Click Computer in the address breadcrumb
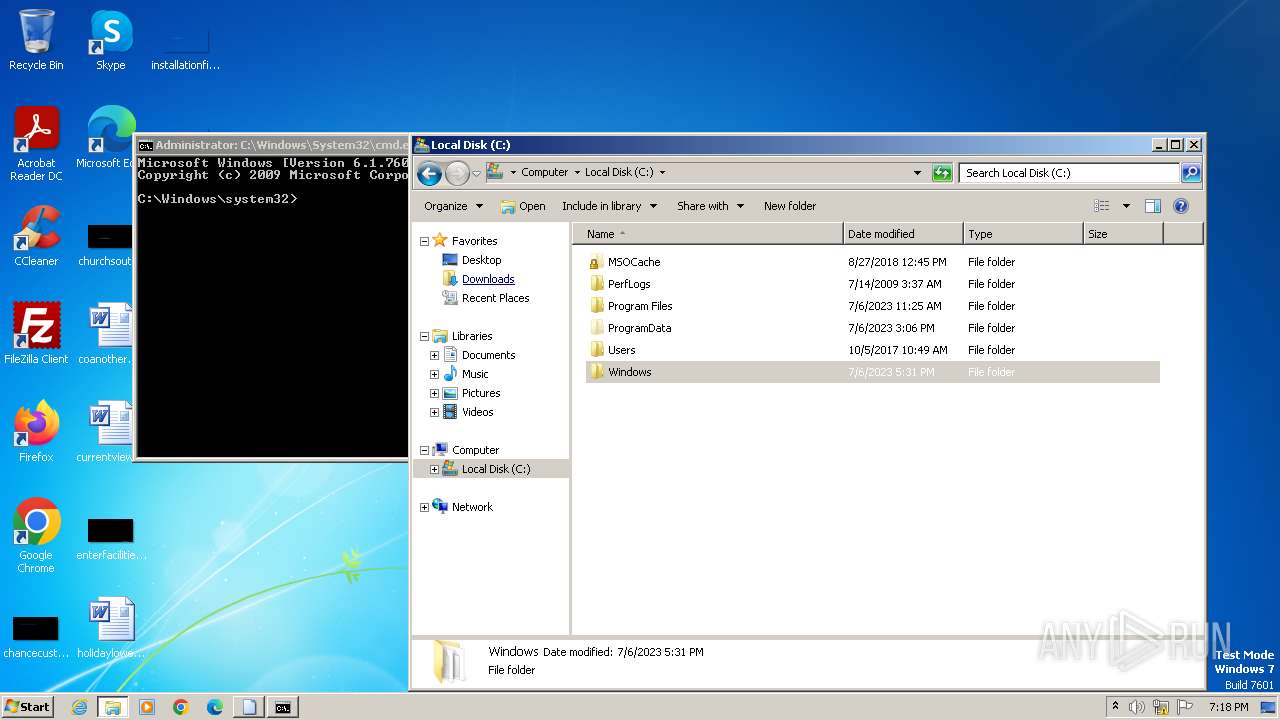 click(544, 172)
